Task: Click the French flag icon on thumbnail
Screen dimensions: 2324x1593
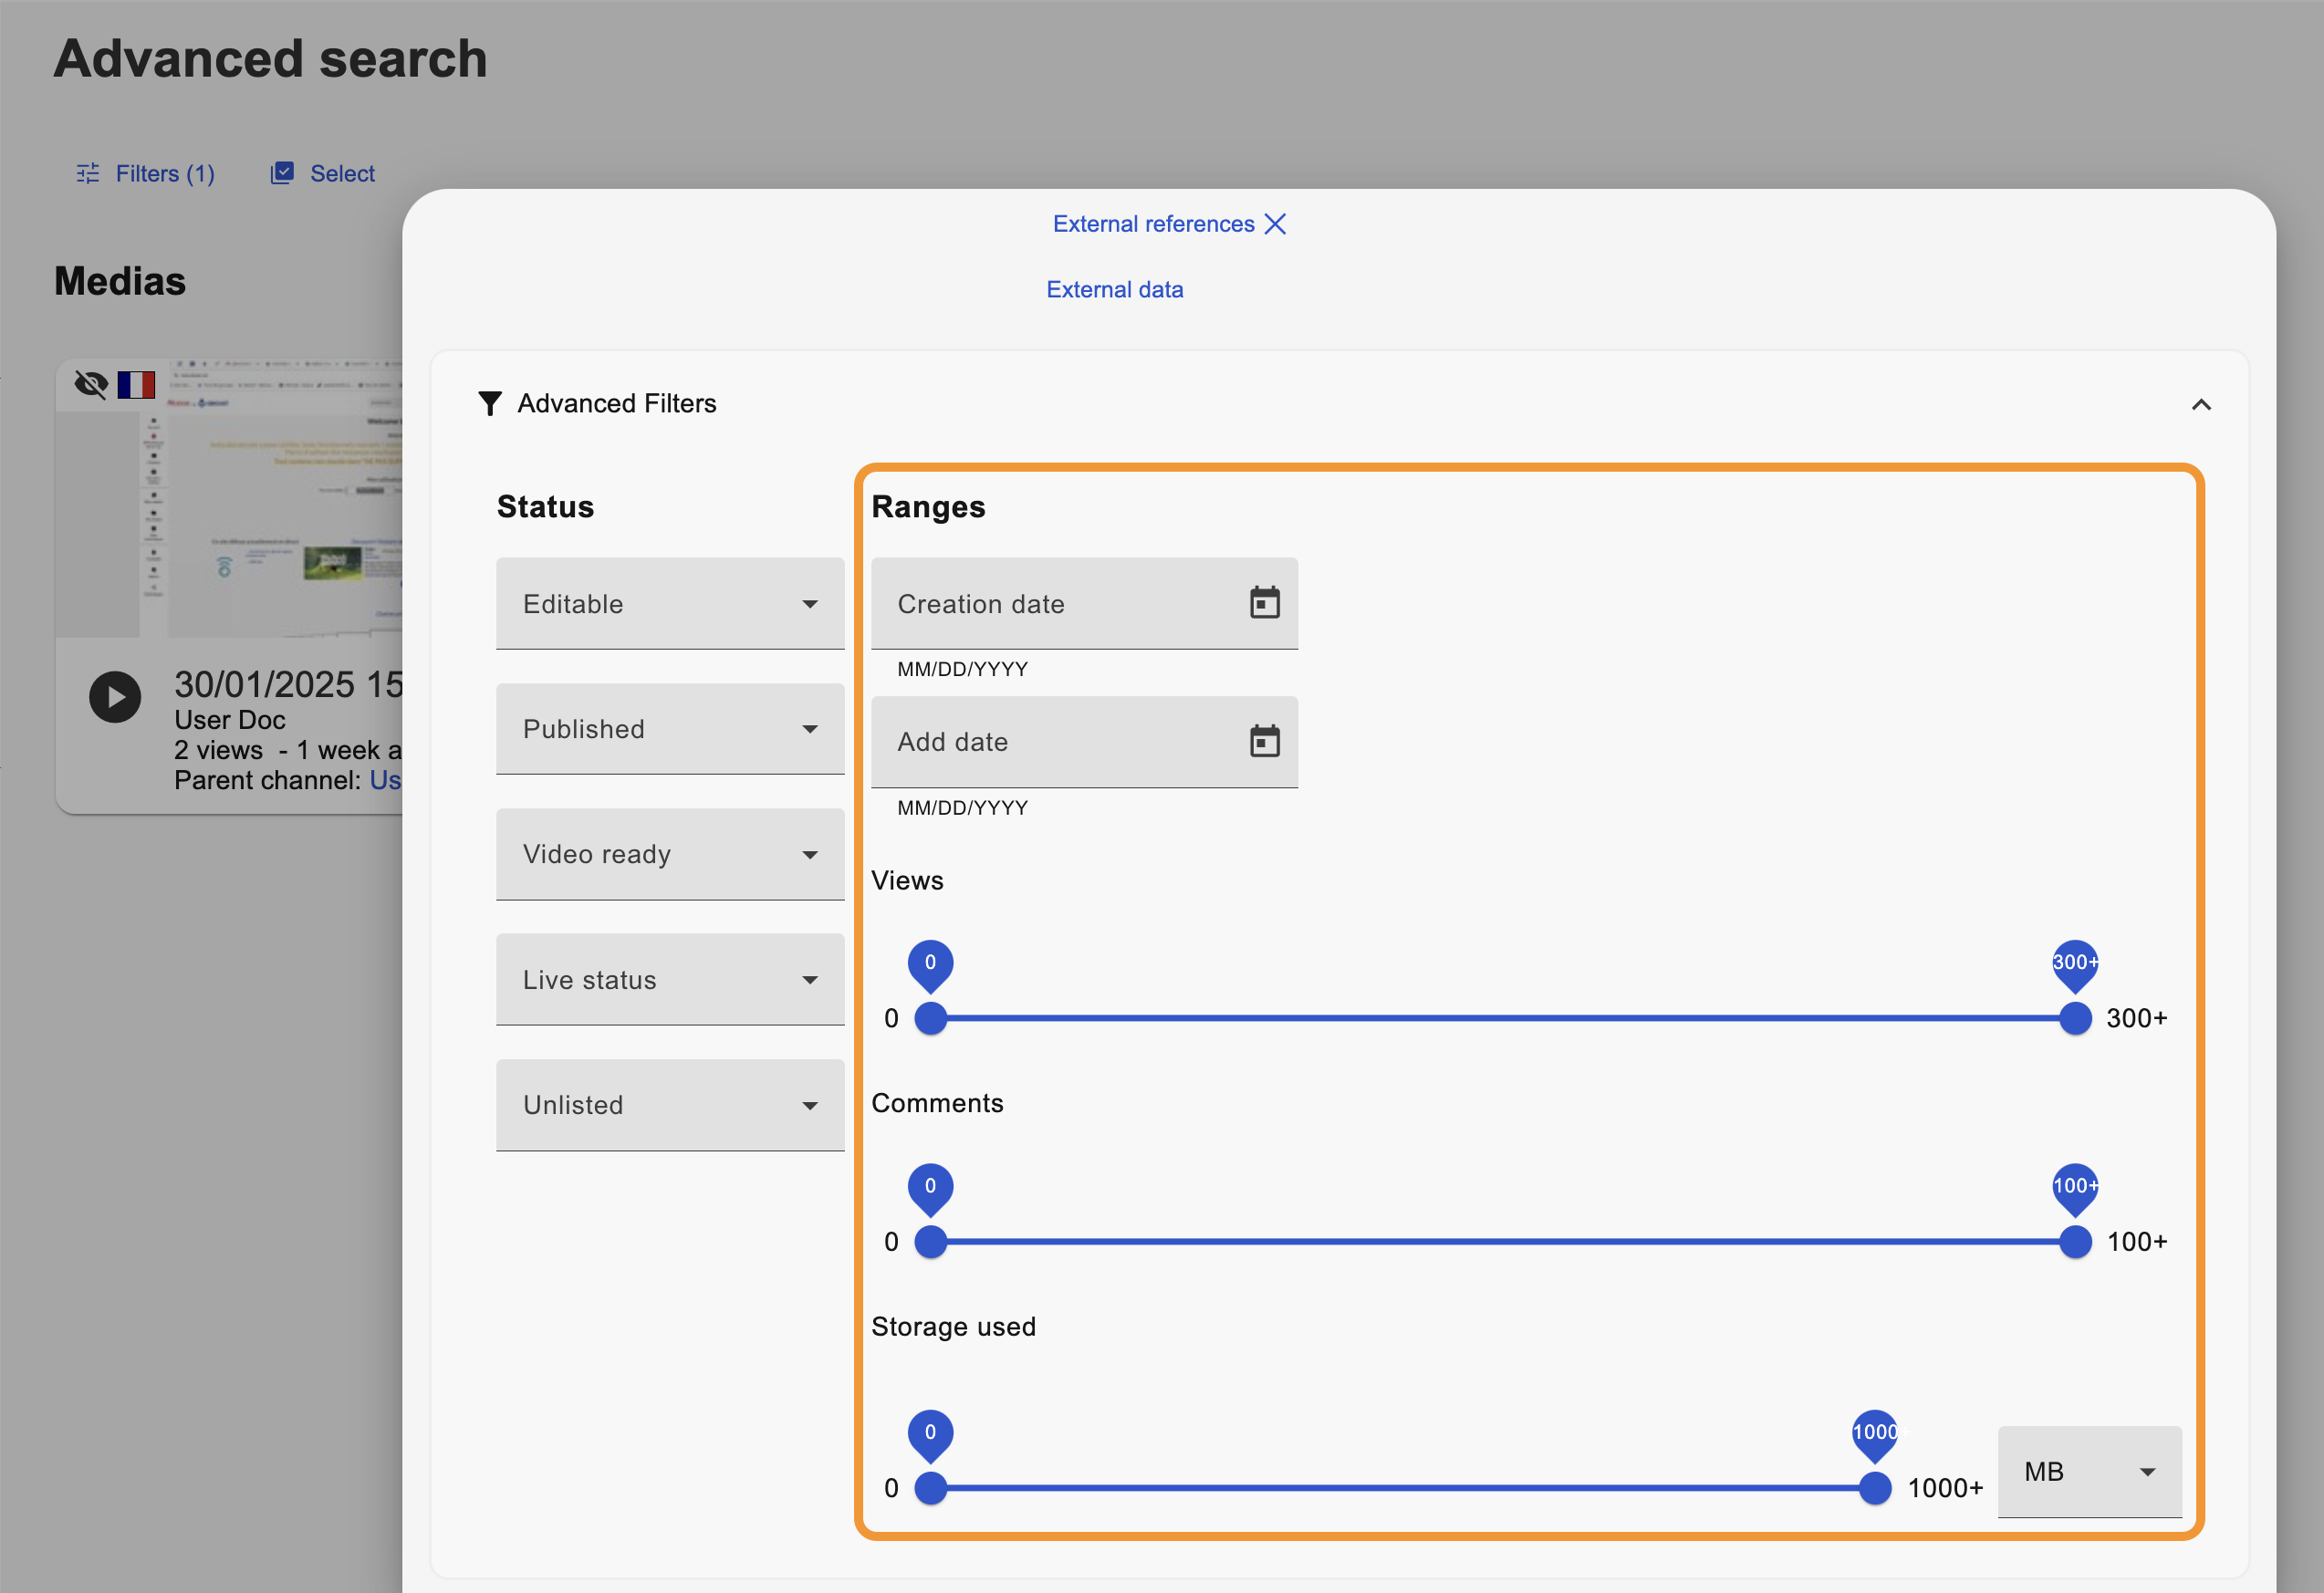Action: [136, 384]
